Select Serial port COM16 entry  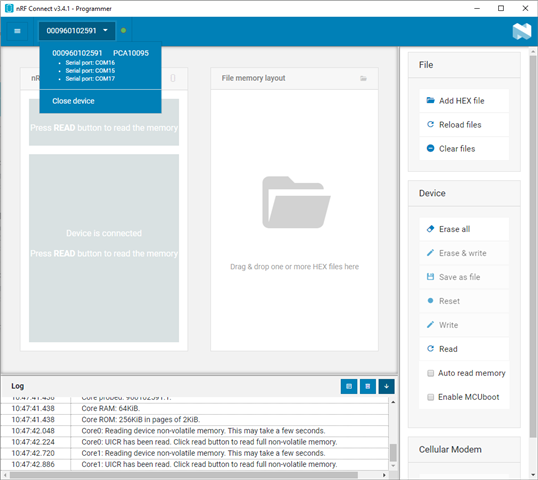pos(90,63)
